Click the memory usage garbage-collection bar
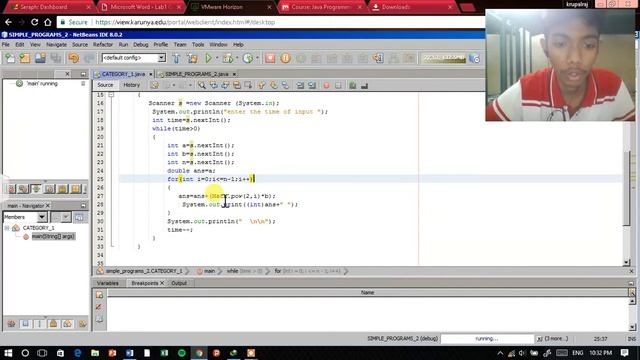The width and height of the screenshot is (640, 360). (444, 58)
